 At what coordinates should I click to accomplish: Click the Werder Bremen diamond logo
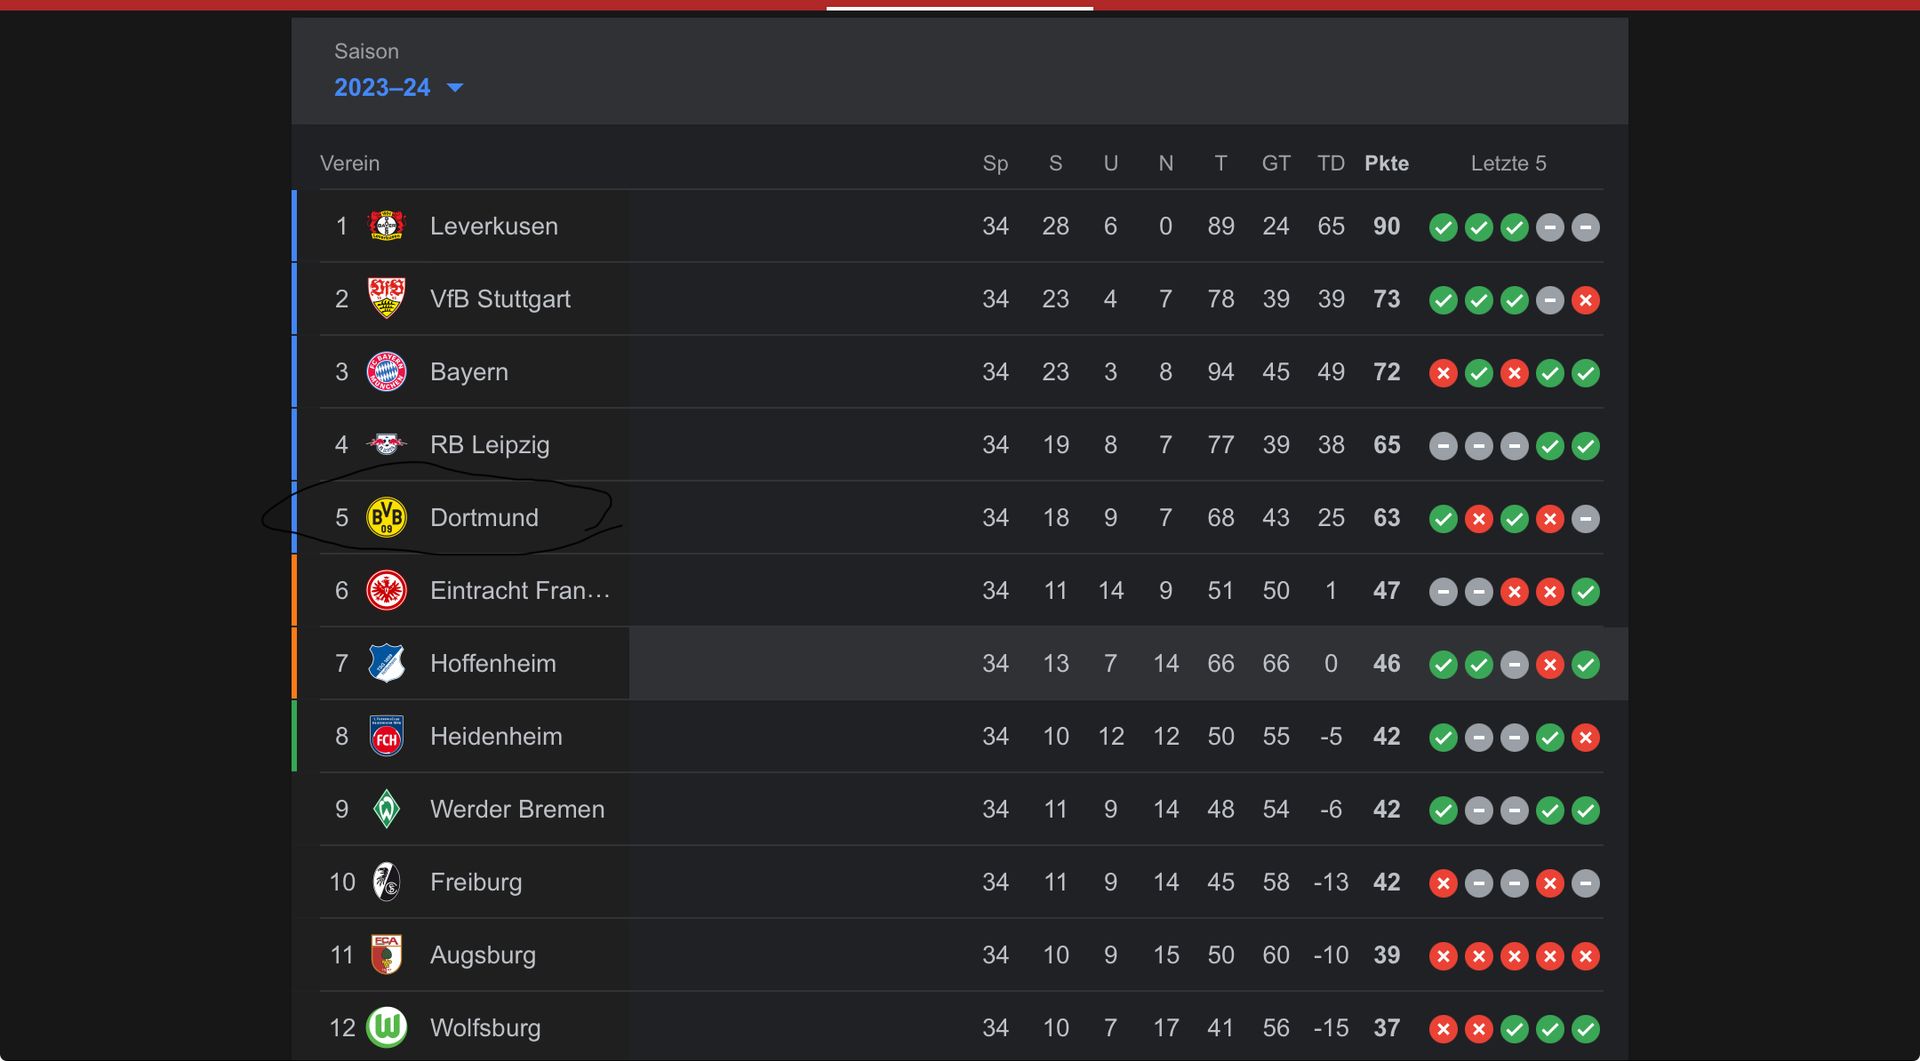pyautogui.click(x=386, y=809)
